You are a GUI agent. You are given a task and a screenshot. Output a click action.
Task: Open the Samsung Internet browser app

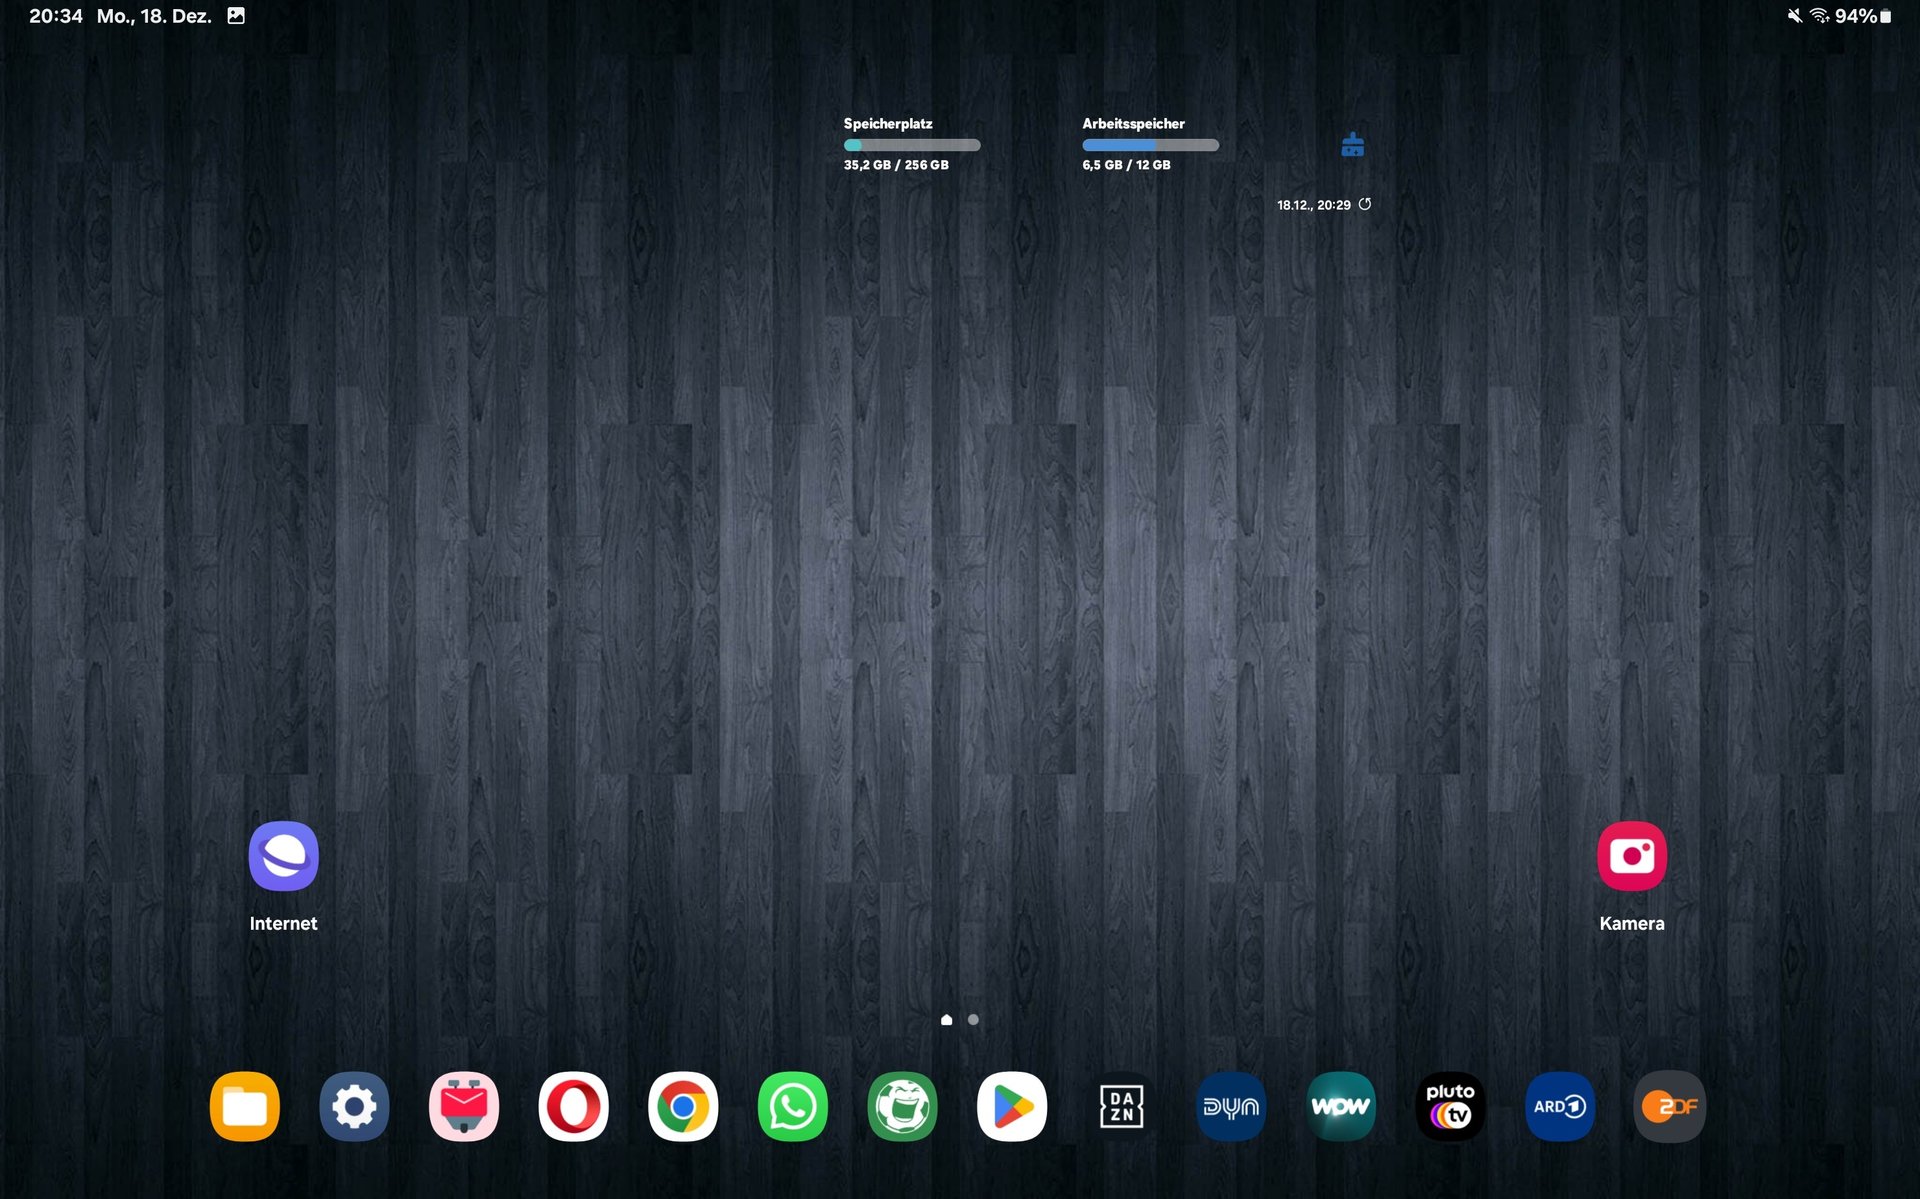click(283, 856)
